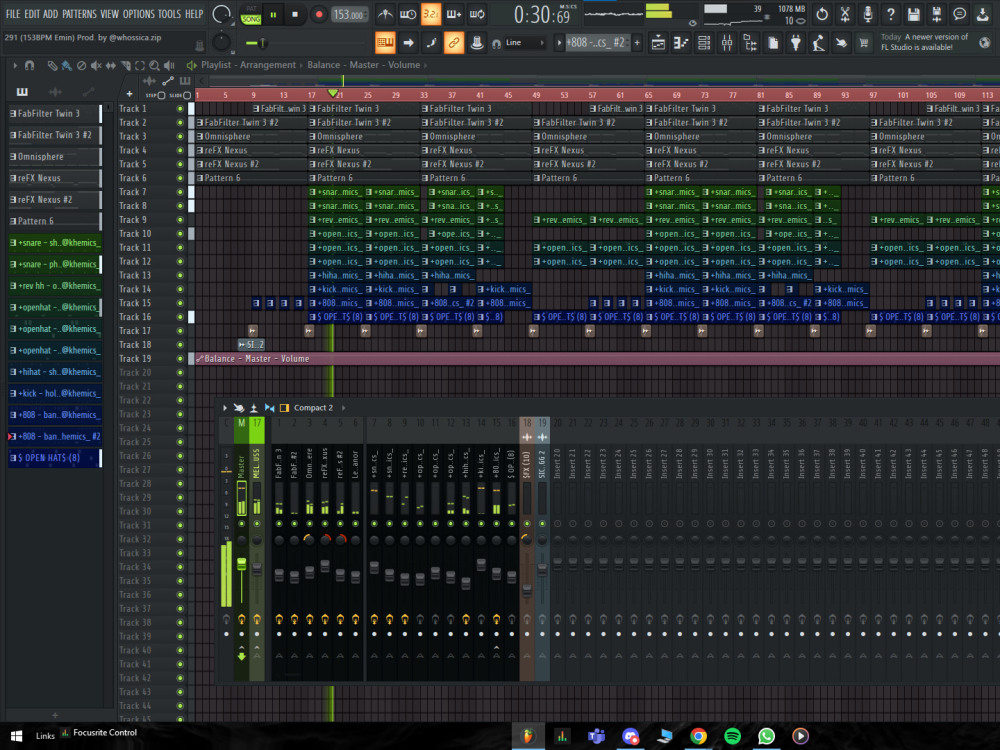Open the VIEW menu
This screenshot has height=750, width=1000.
110,13
